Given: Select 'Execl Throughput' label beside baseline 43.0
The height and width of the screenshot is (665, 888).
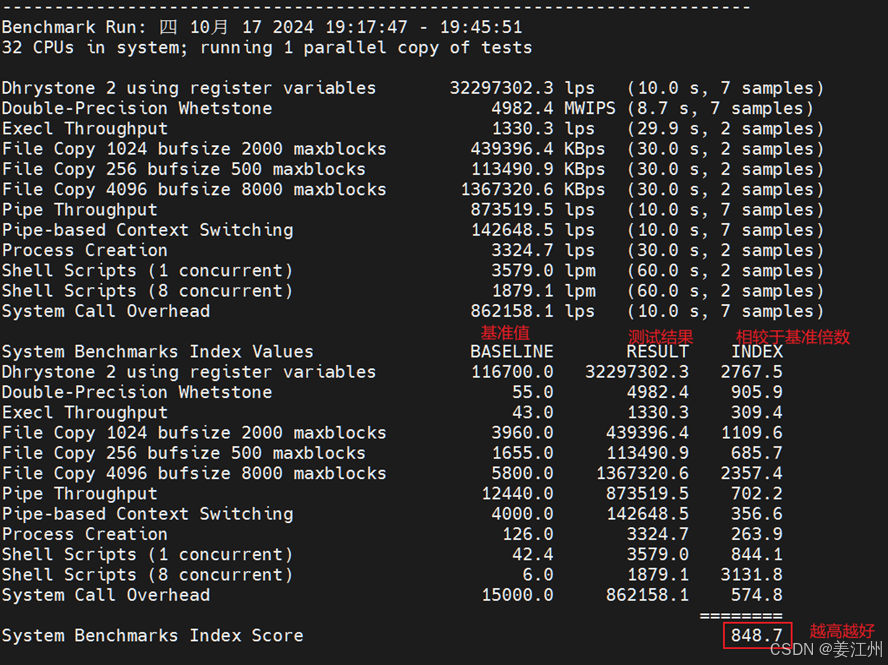Looking at the screenshot, I should tap(84, 413).
